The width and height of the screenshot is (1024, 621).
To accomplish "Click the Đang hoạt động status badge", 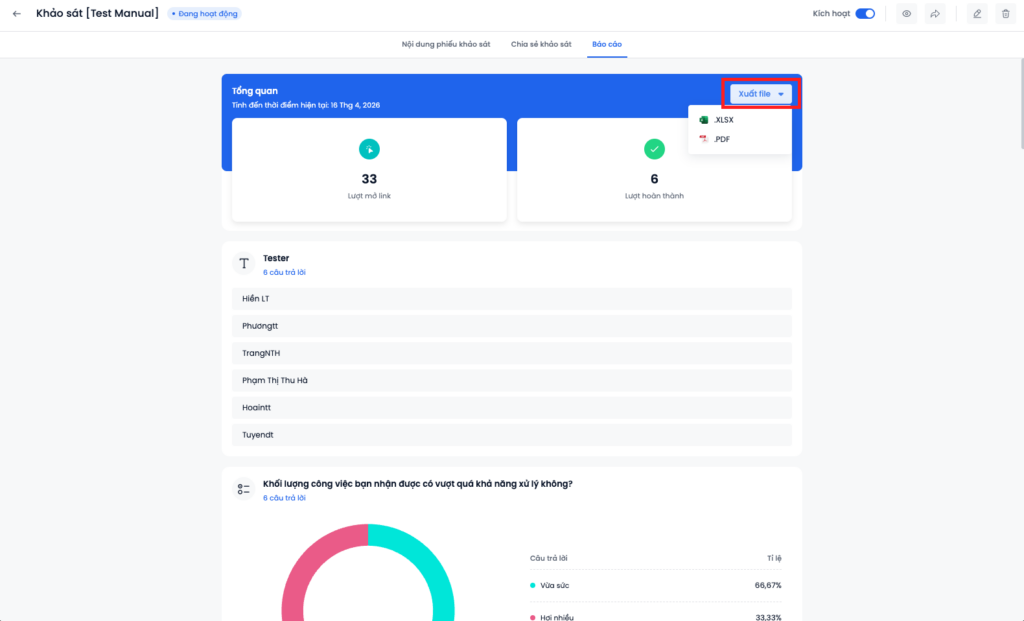I will [x=204, y=14].
